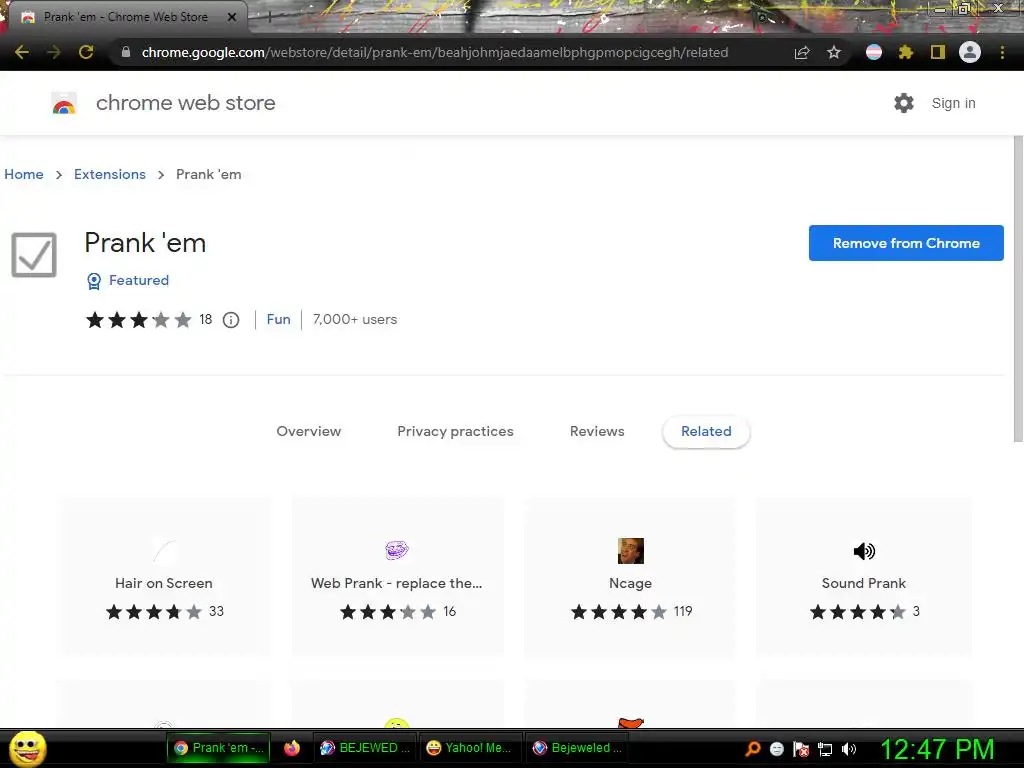Viewport: 1024px width, 768px height.
Task: Click the troll face Web Prank icon
Action: click(x=397, y=551)
